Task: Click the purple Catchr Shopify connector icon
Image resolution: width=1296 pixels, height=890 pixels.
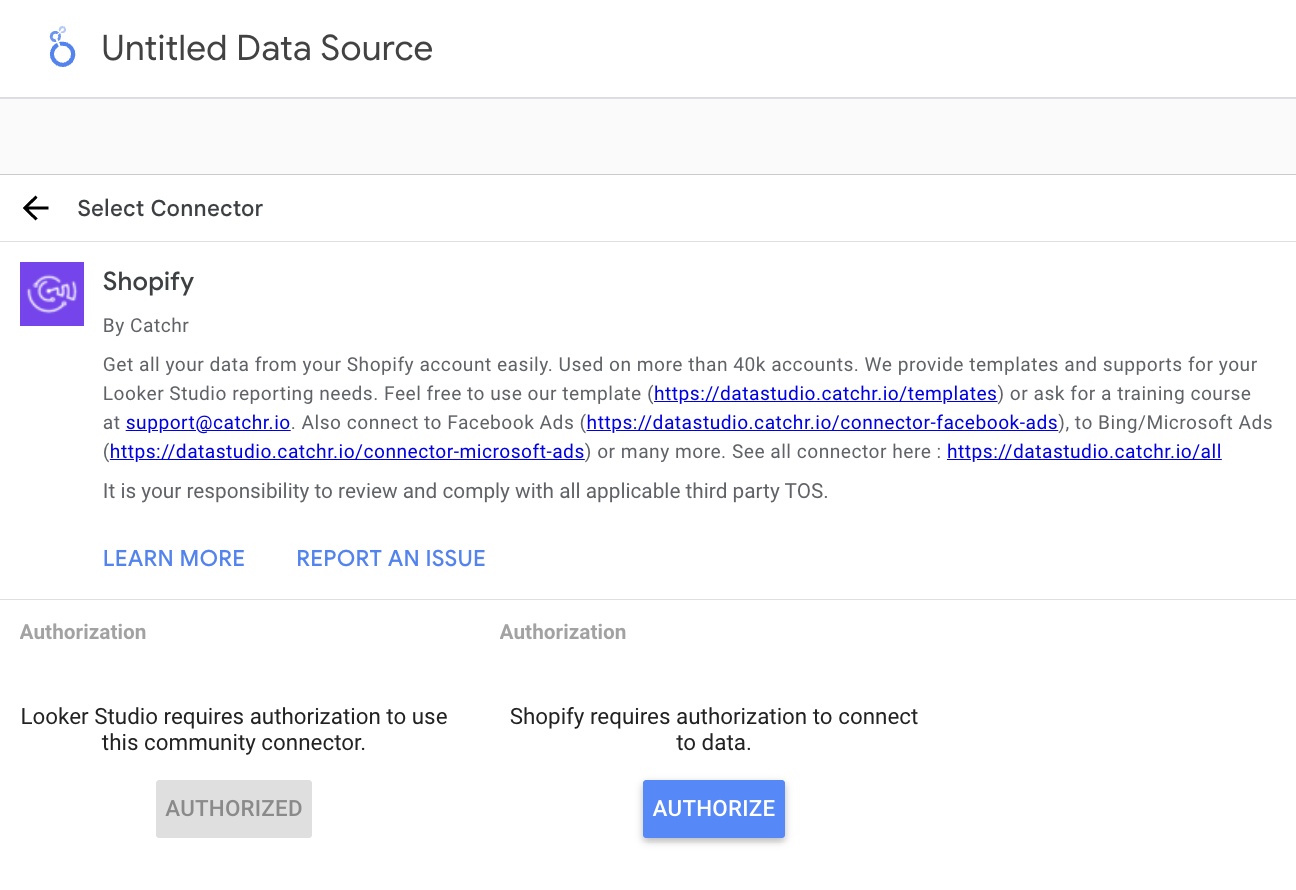Action: click(52, 293)
